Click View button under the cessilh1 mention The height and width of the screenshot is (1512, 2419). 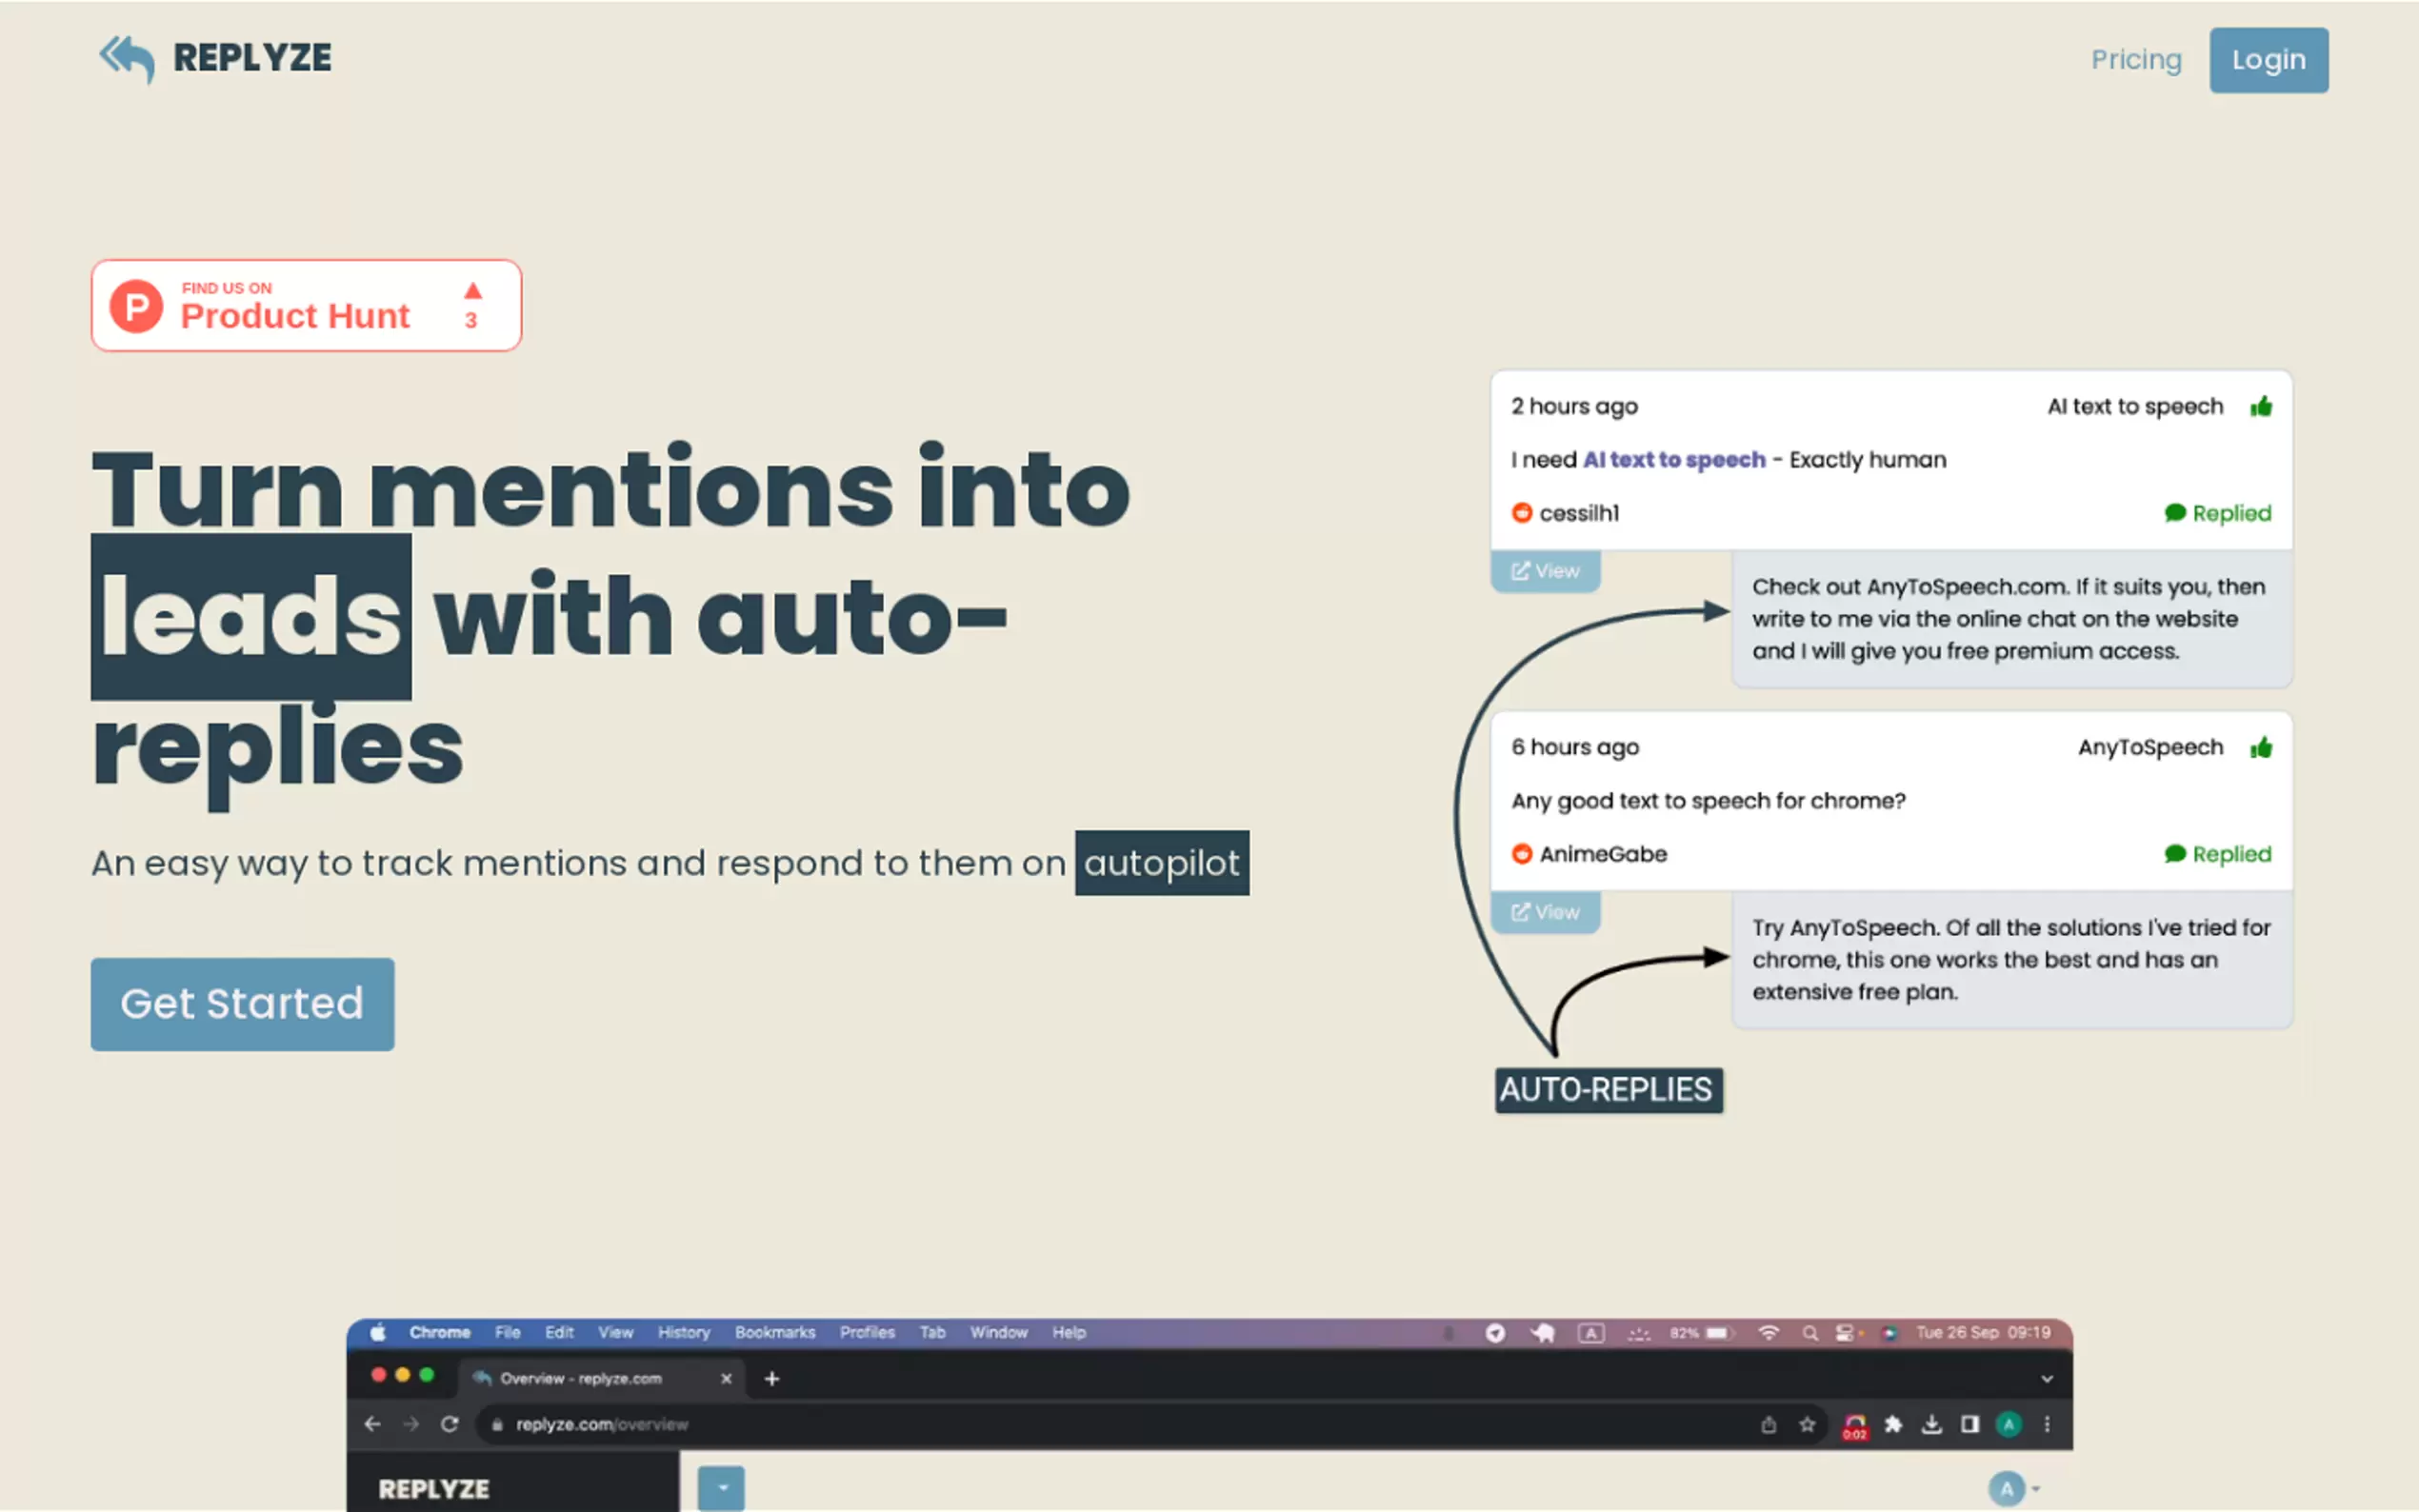coord(1545,571)
